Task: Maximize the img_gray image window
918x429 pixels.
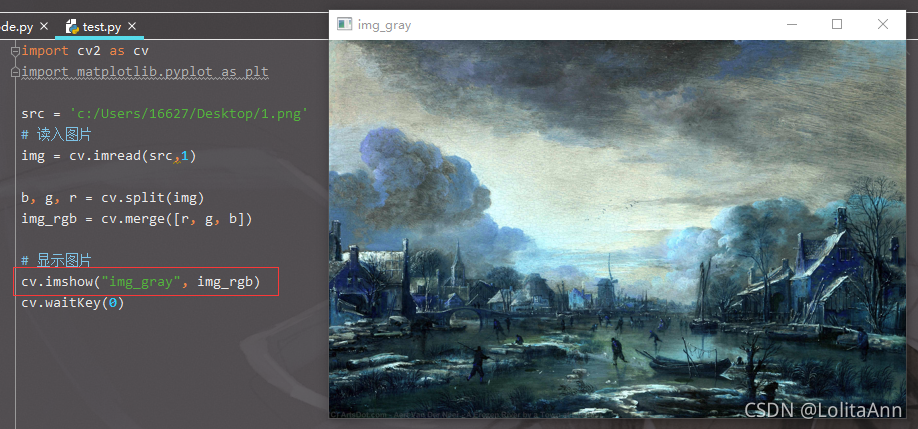Action: (837, 24)
